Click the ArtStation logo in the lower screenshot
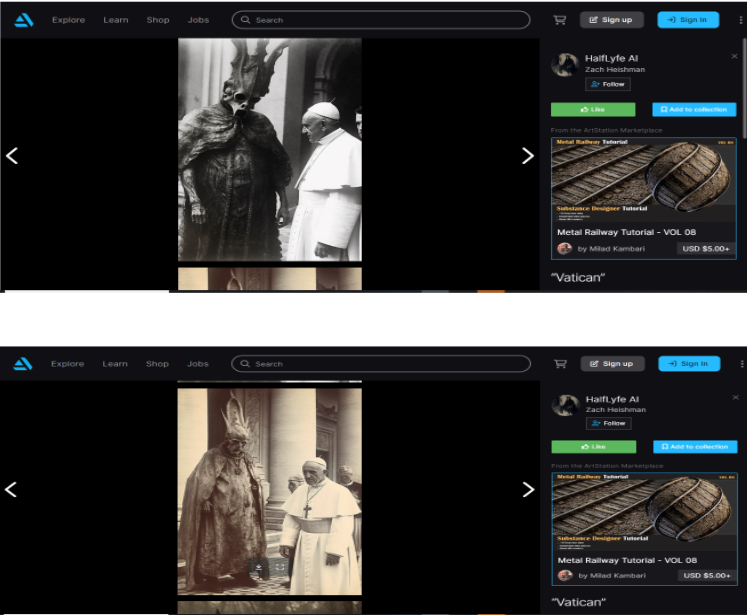 23,364
